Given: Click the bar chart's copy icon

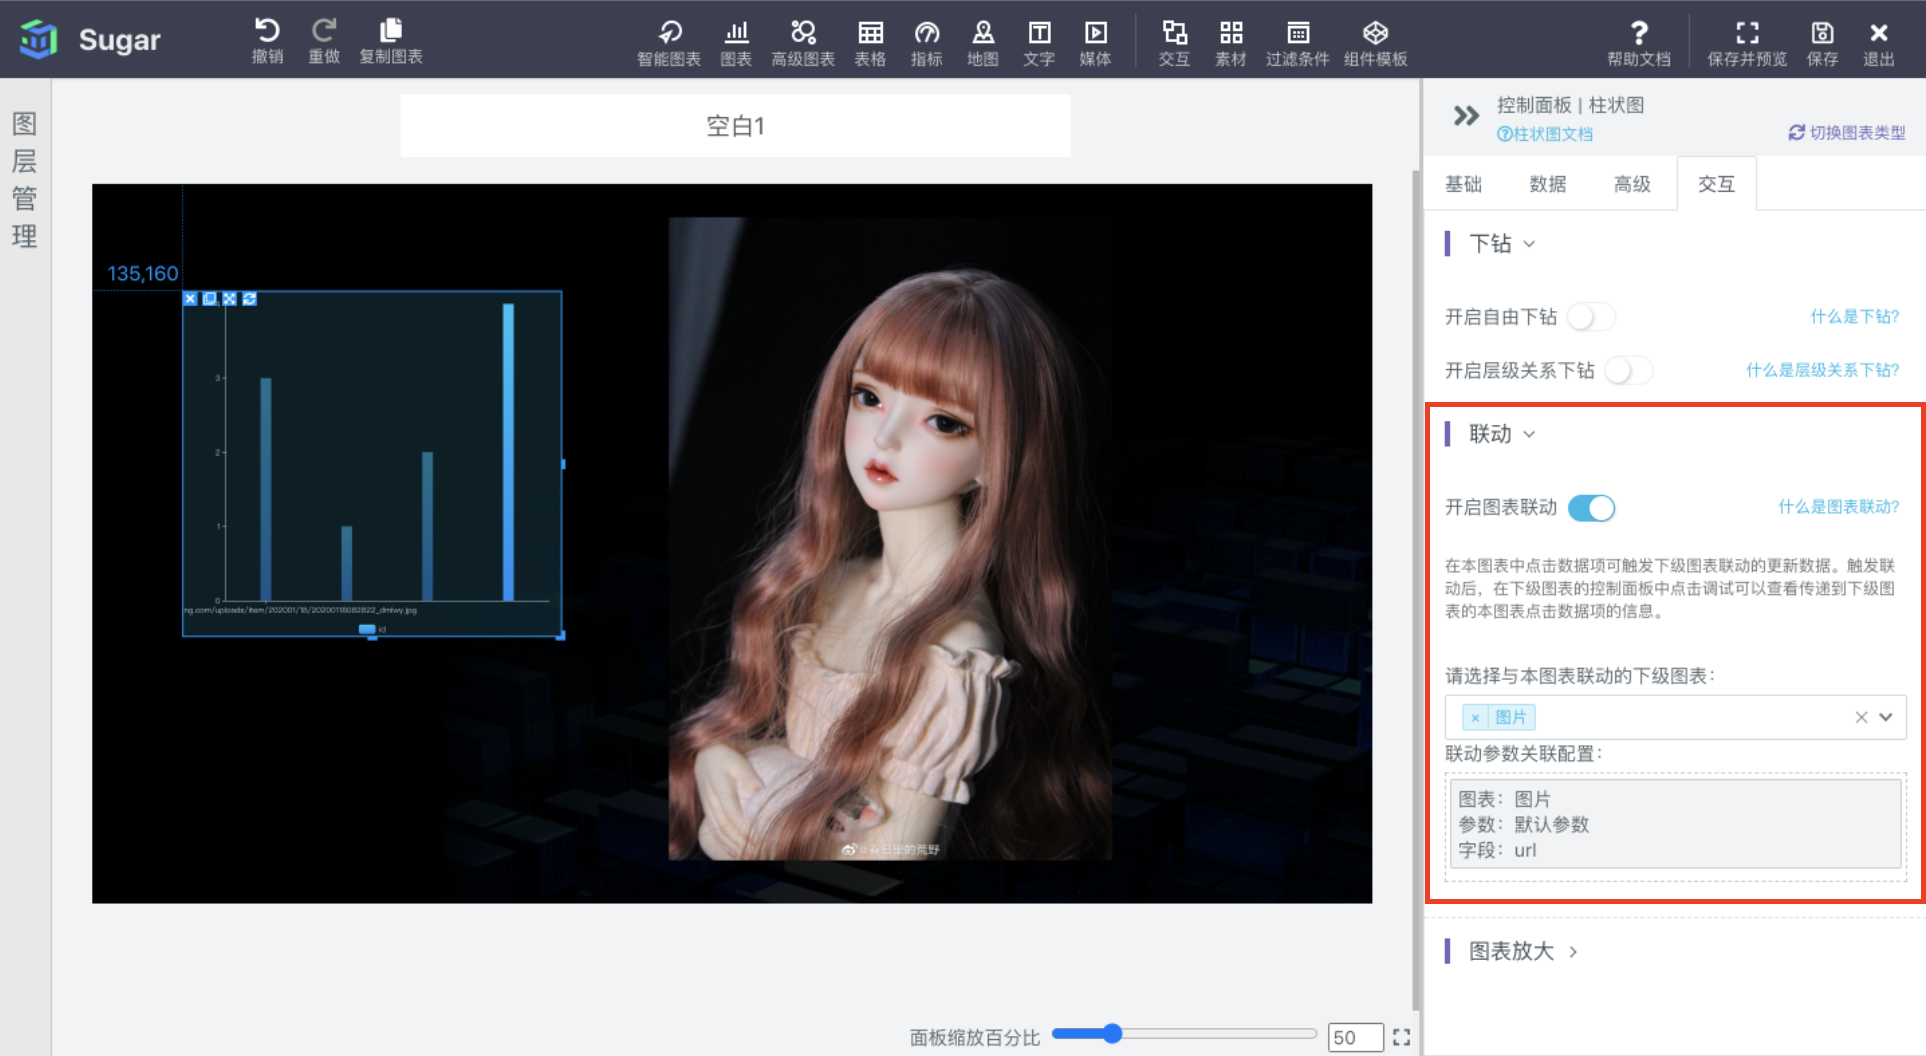Looking at the screenshot, I should tap(210, 299).
